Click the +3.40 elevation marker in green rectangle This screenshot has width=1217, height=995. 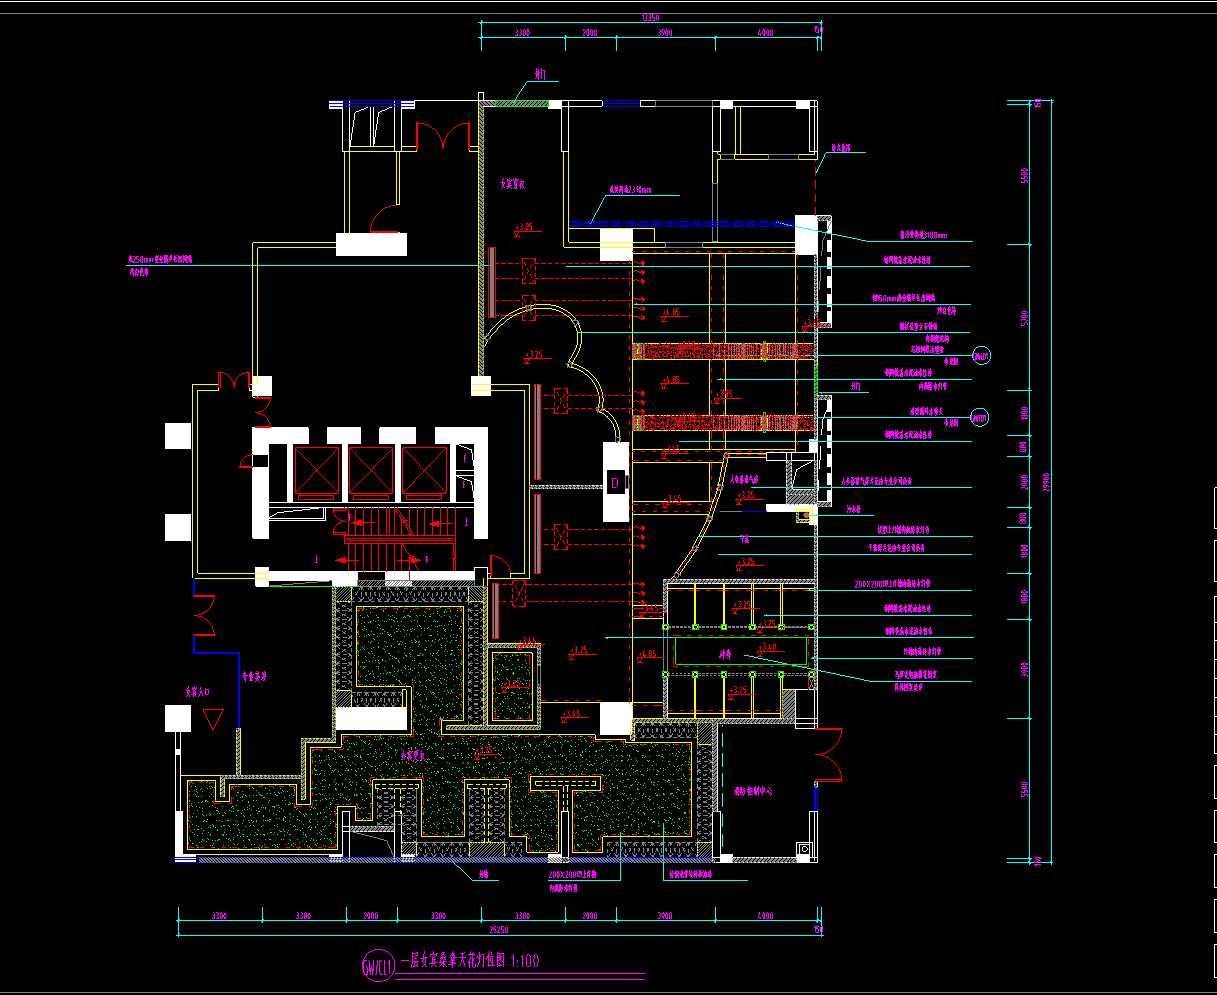point(766,647)
